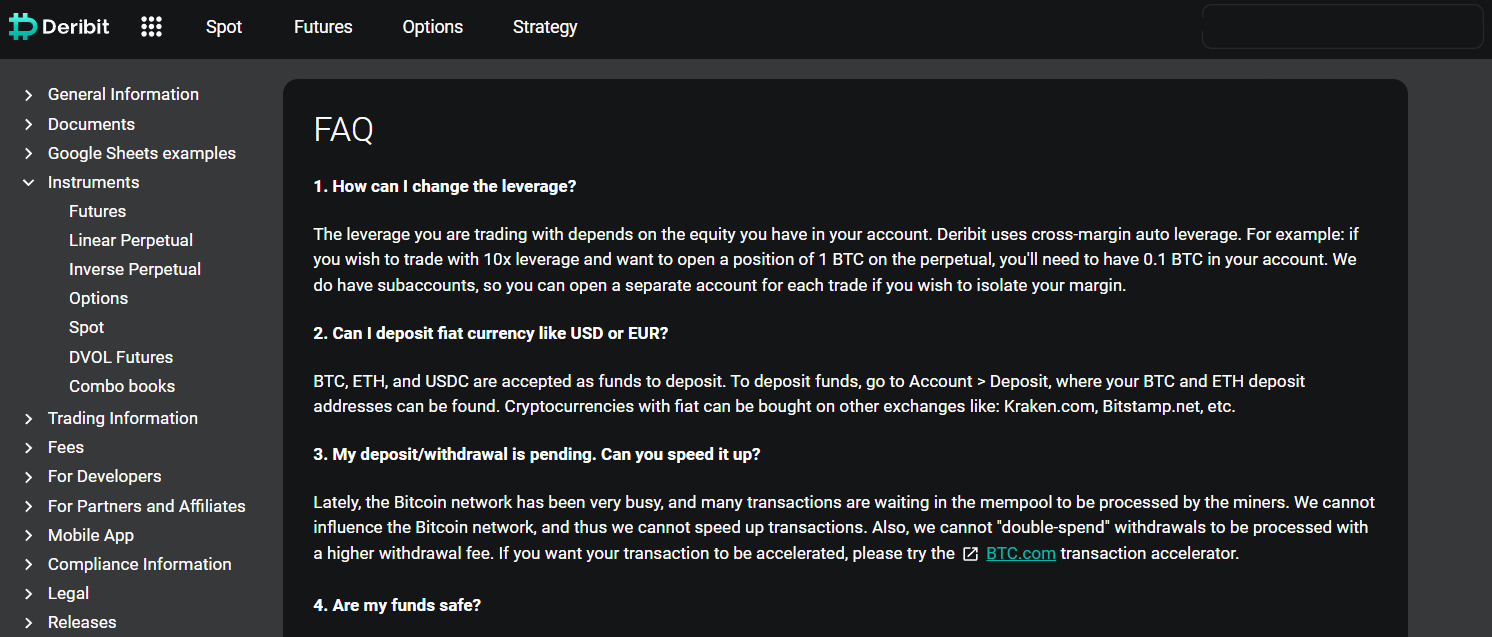This screenshot has width=1492, height=637.
Task: Follow the BTC.com hyperlink
Action: pyautogui.click(x=1020, y=553)
